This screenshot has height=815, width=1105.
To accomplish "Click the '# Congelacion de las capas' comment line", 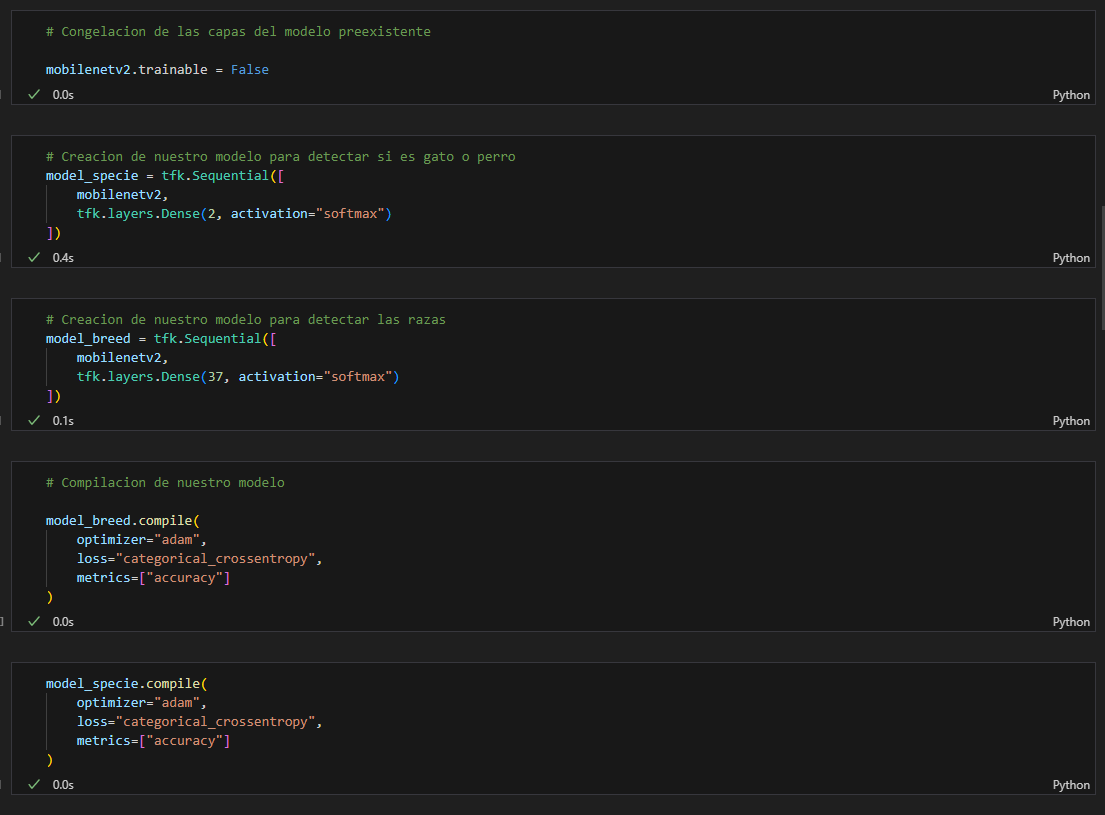I will pyautogui.click(x=238, y=31).
